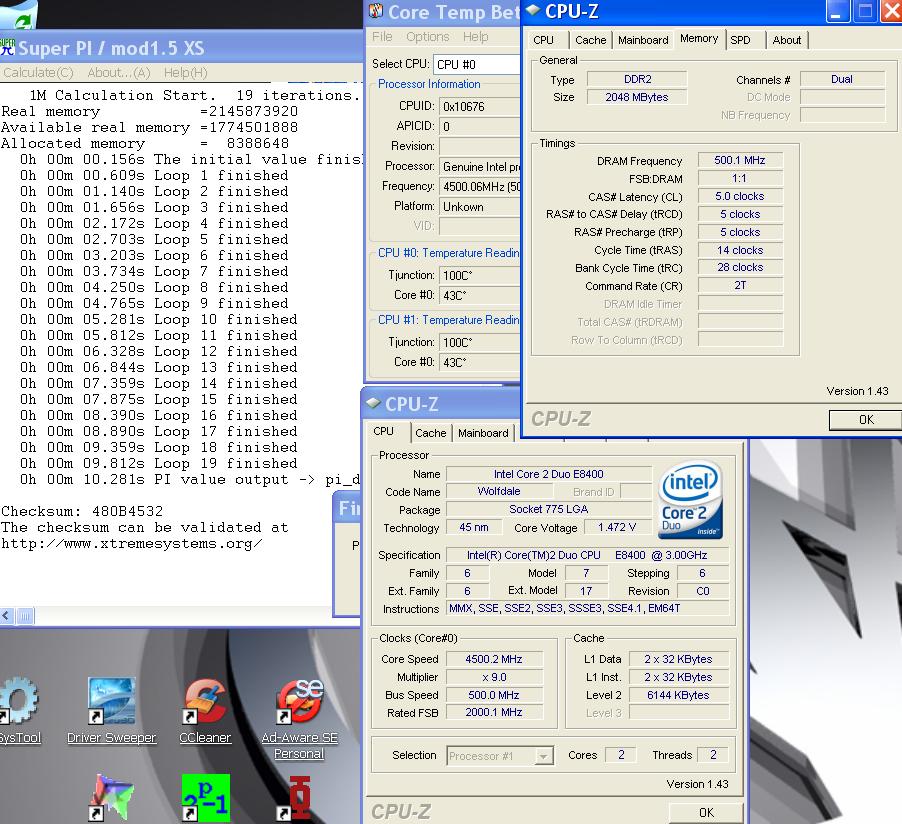Image resolution: width=902 pixels, height=824 pixels.
Task: Open the Driver Sweeper desktop shortcut
Action: click(111, 700)
